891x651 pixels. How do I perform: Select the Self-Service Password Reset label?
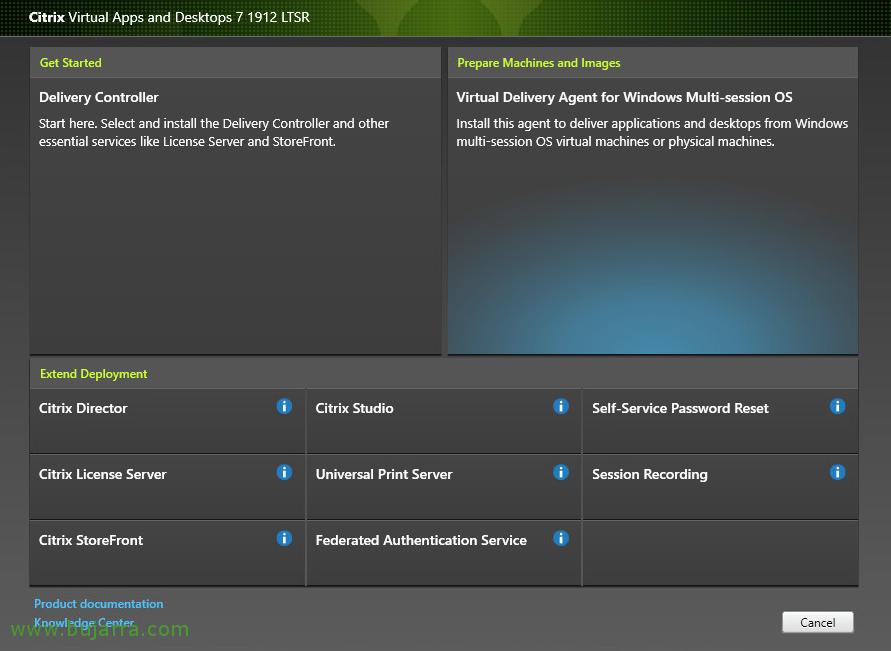click(680, 408)
